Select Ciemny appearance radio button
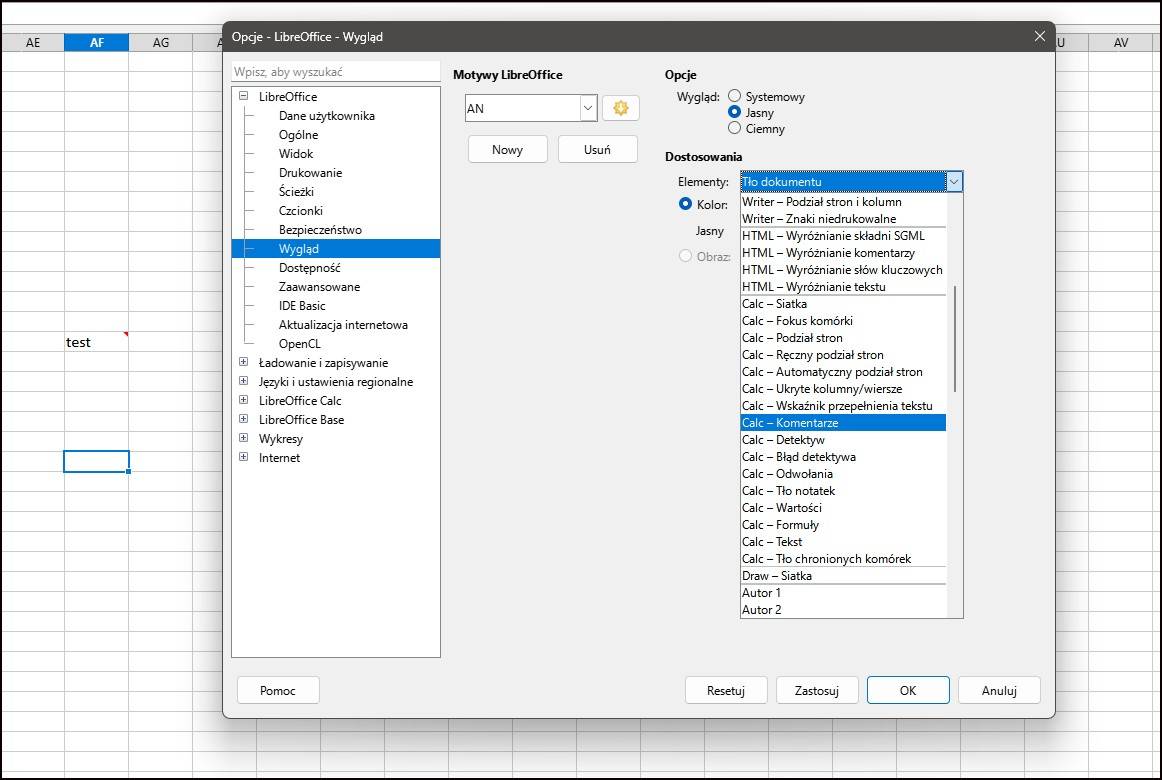 click(734, 128)
